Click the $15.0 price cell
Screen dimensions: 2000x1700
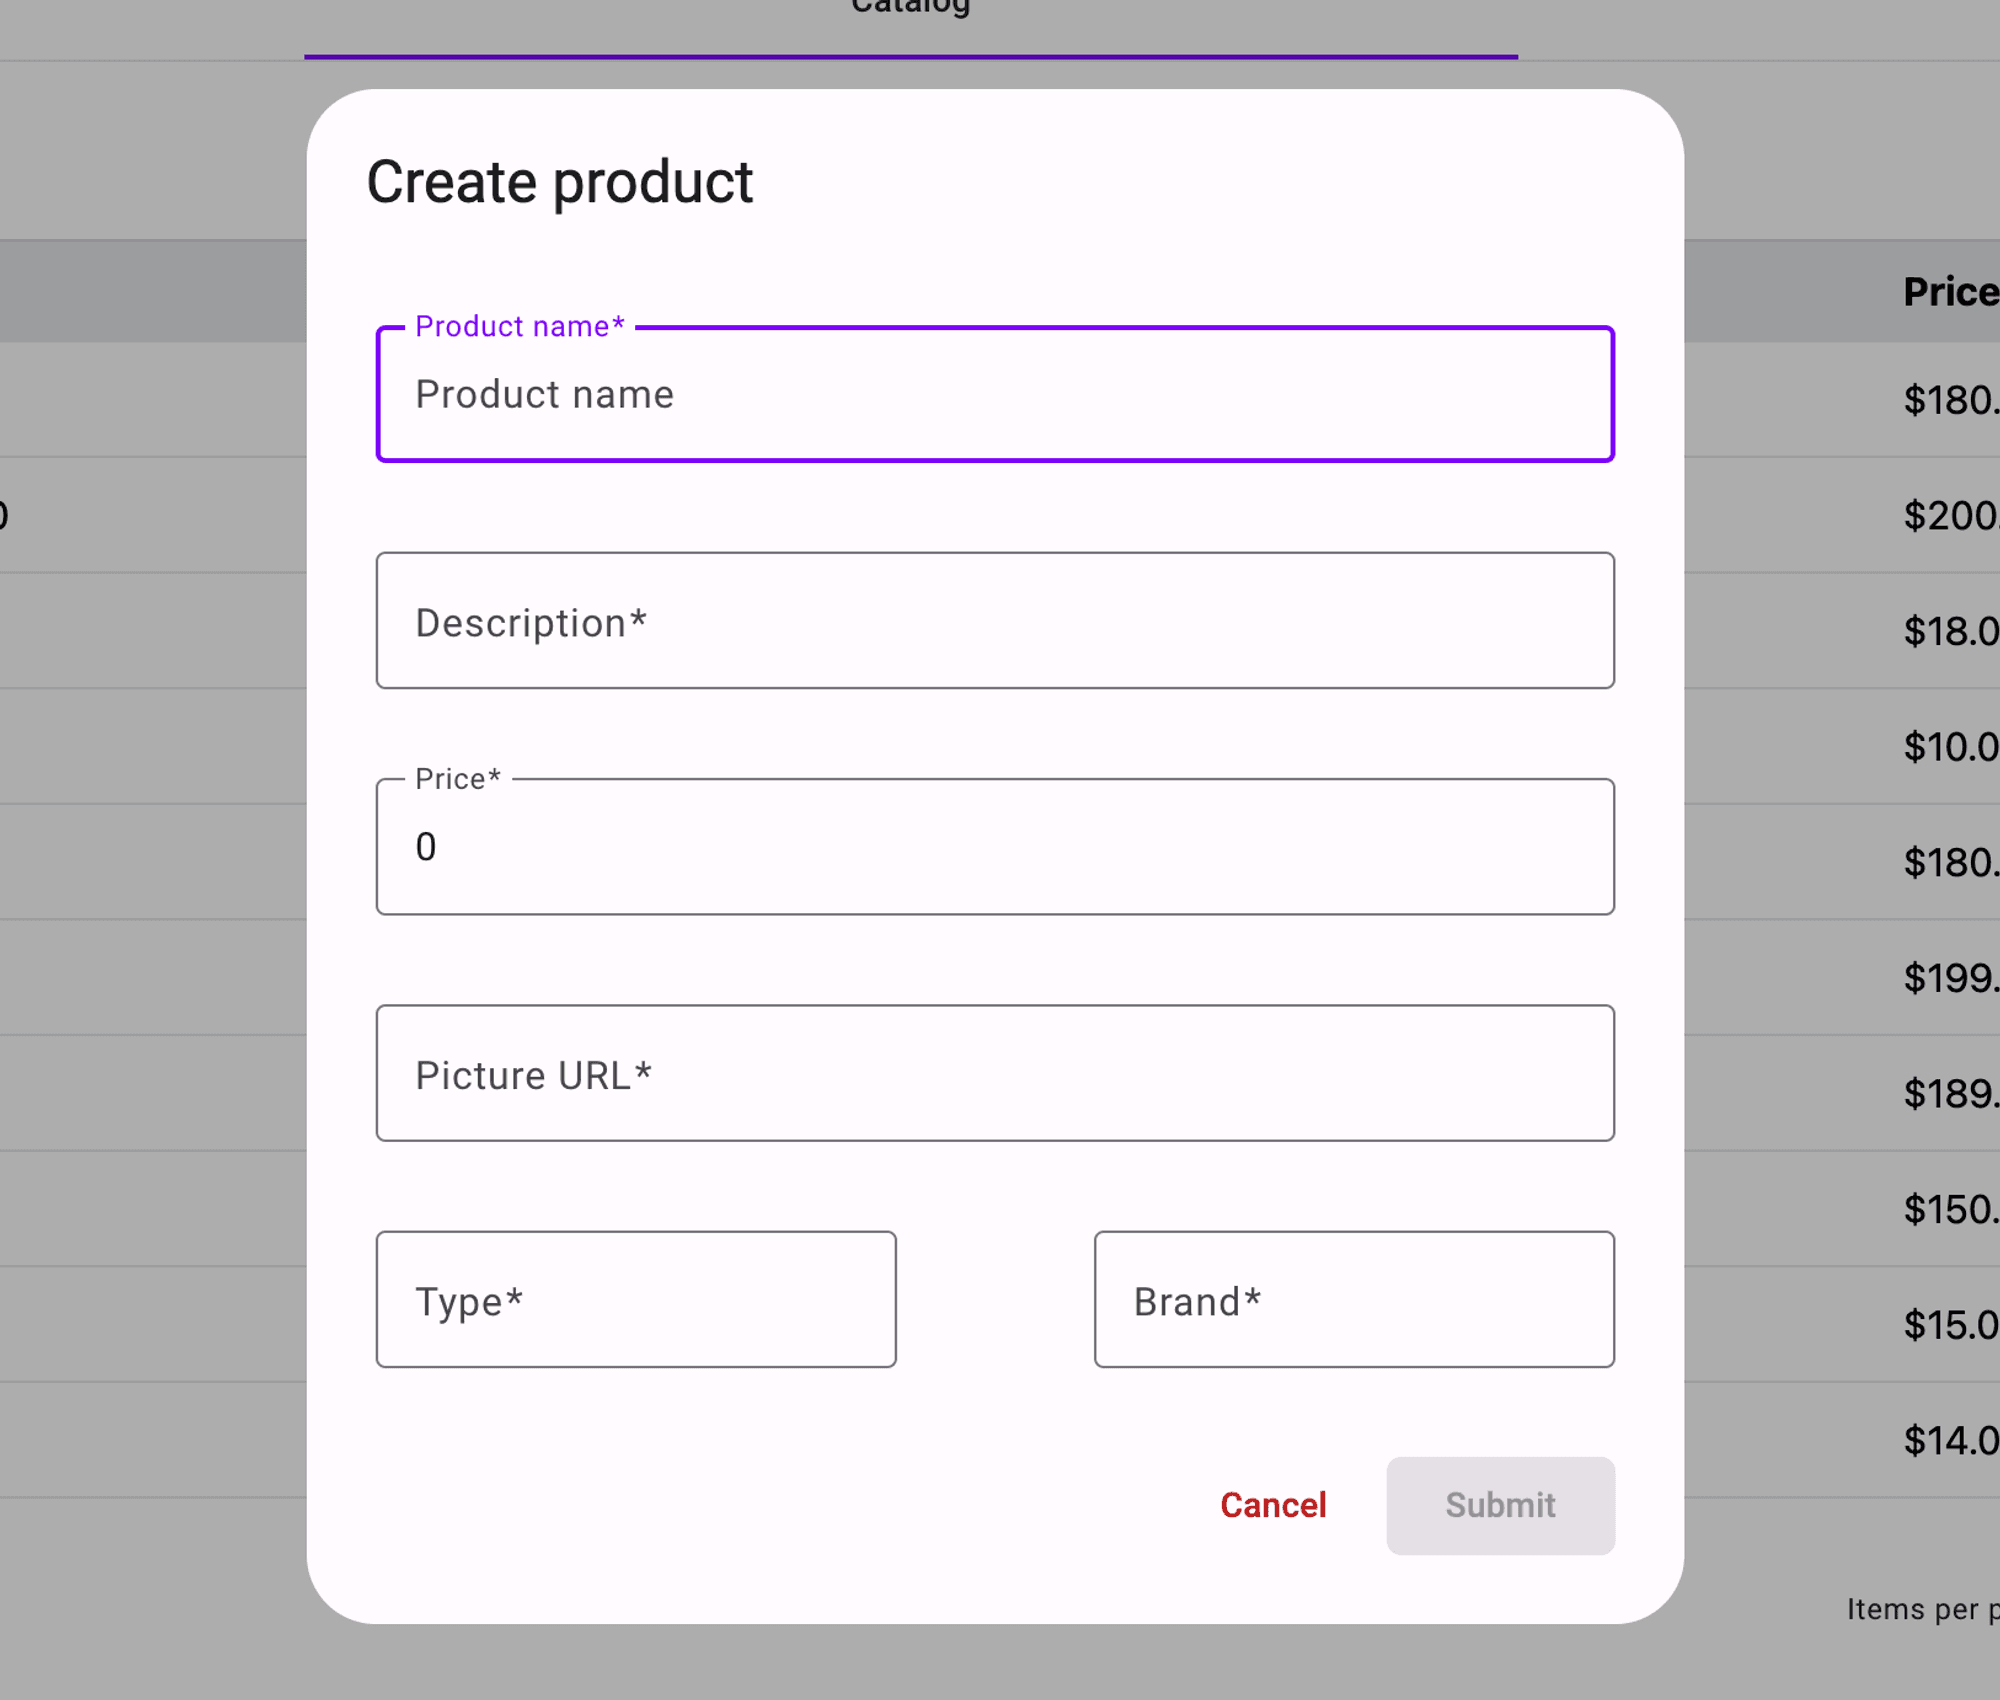[1950, 1325]
